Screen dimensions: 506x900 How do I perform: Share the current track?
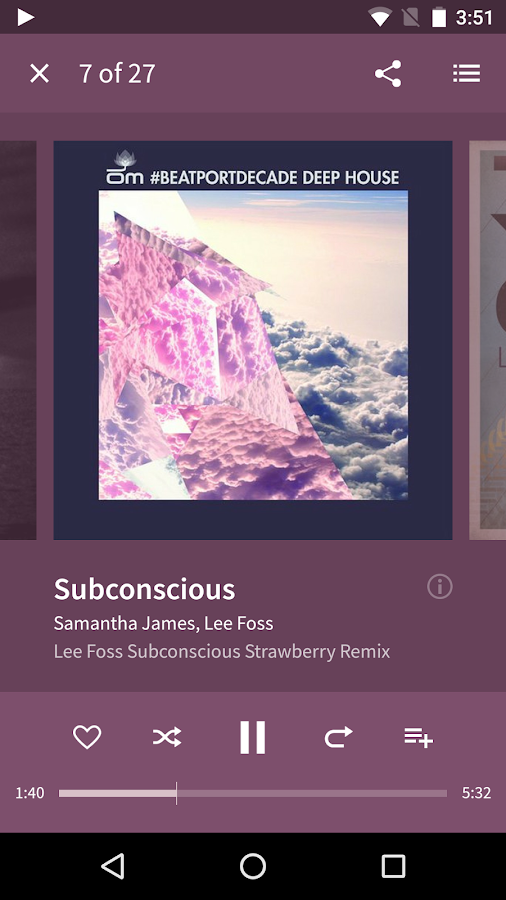click(388, 73)
